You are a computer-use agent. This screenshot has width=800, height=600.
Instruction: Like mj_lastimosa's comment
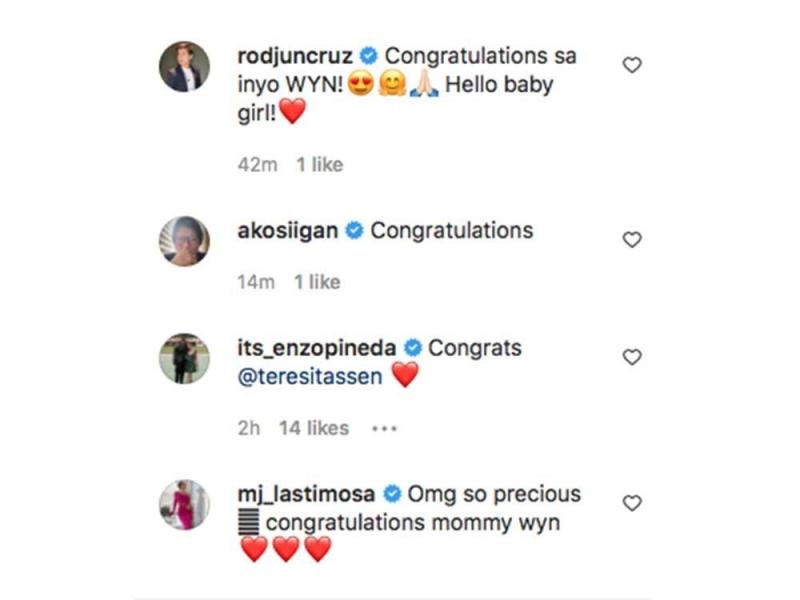click(632, 503)
